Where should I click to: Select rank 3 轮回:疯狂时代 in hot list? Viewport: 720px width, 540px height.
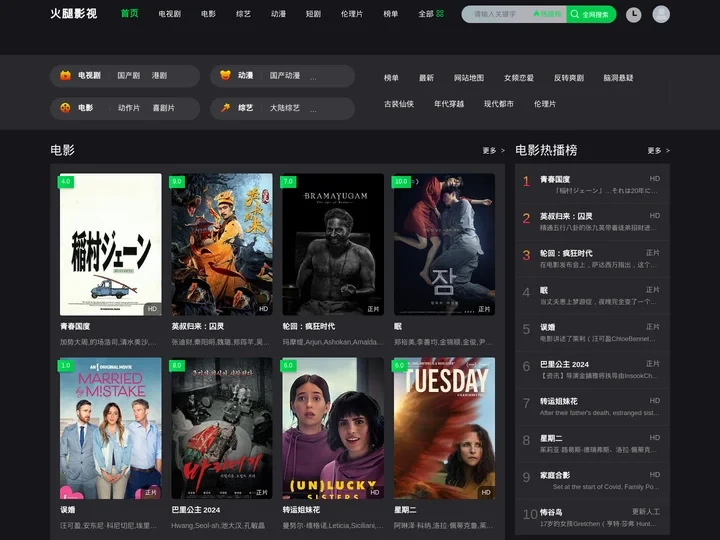(x=592, y=259)
